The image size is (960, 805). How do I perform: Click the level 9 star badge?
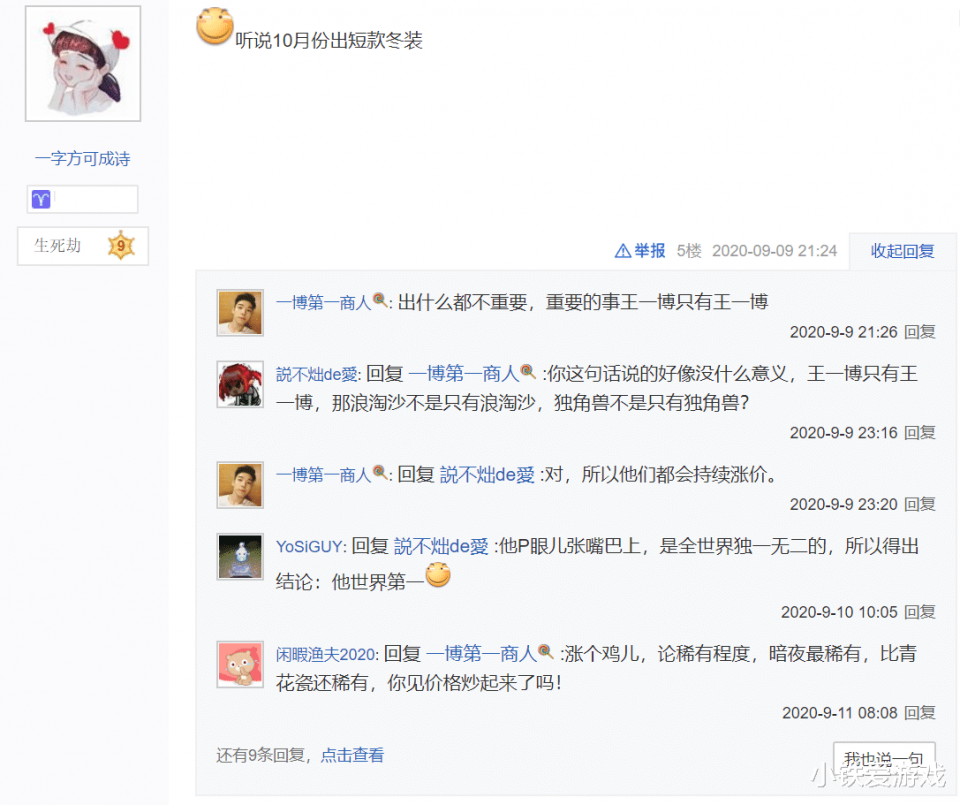pyautogui.click(x=121, y=245)
